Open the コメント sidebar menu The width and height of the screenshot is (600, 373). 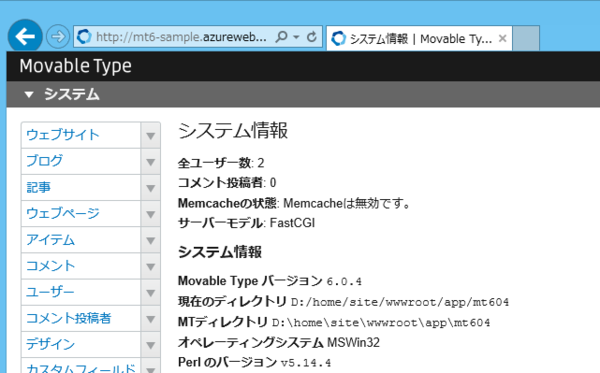(81, 266)
